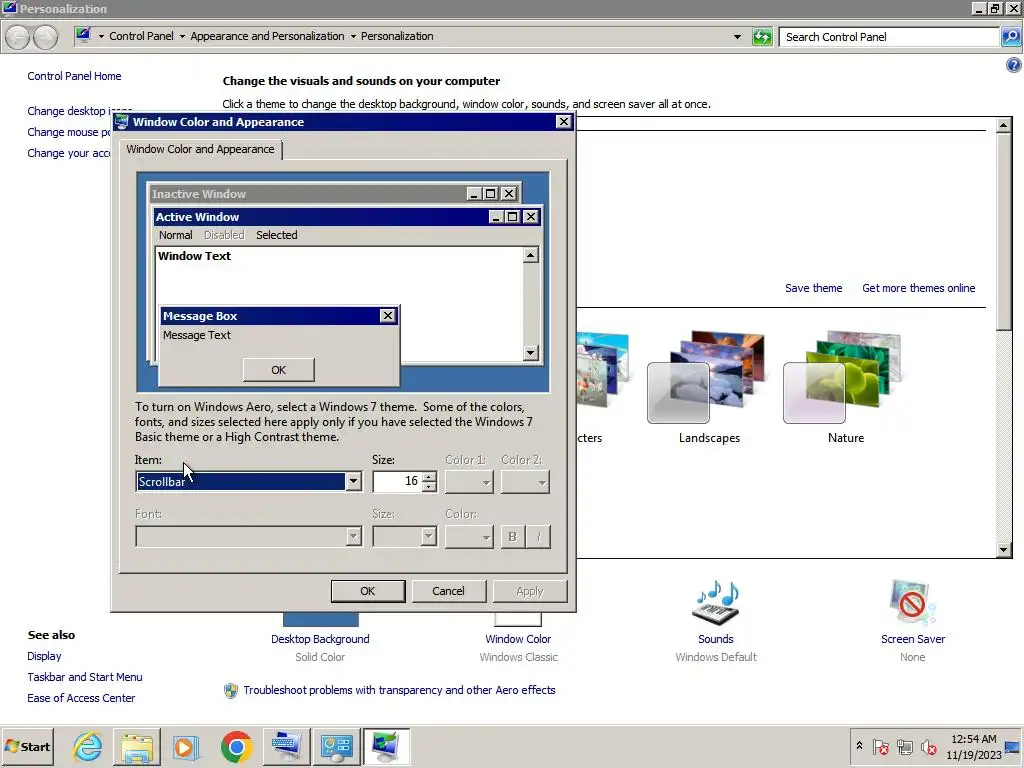Select the Personalization taskbar icon
Image resolution: width=1024 pixels, height=768 pixels.
click(386, 746)
